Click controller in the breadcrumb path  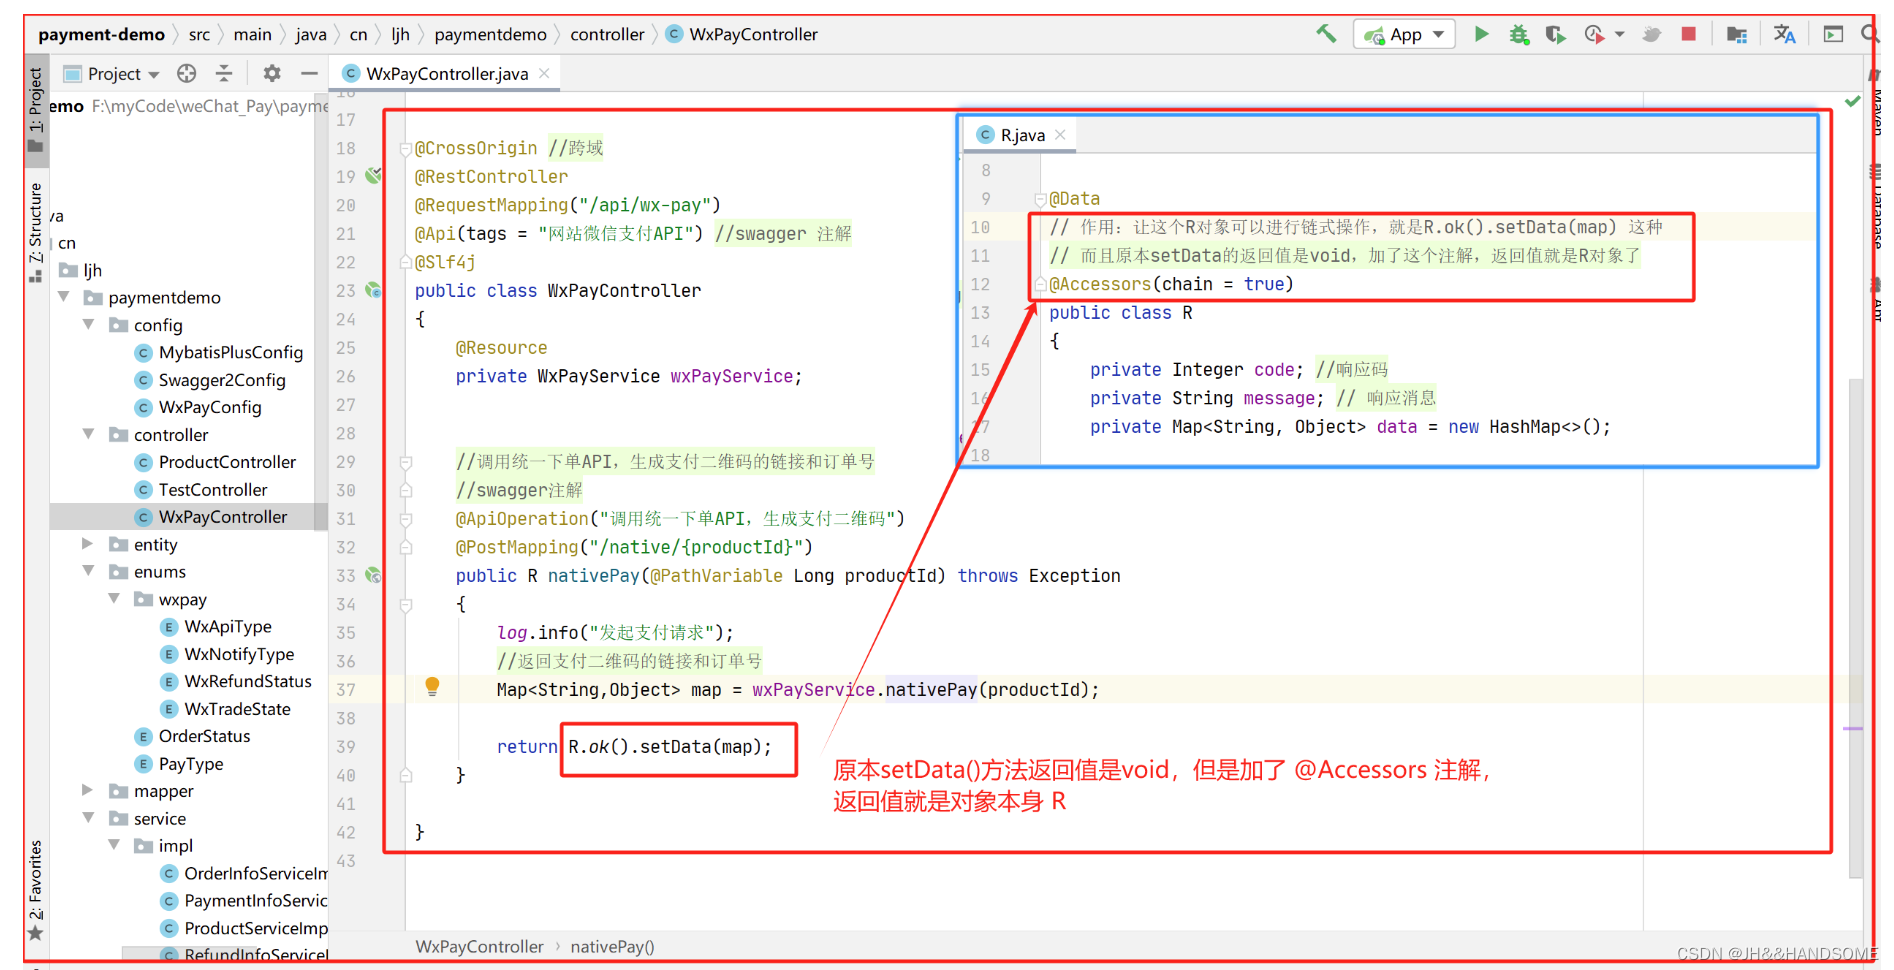pyautogui.click(x=607, y=34)
